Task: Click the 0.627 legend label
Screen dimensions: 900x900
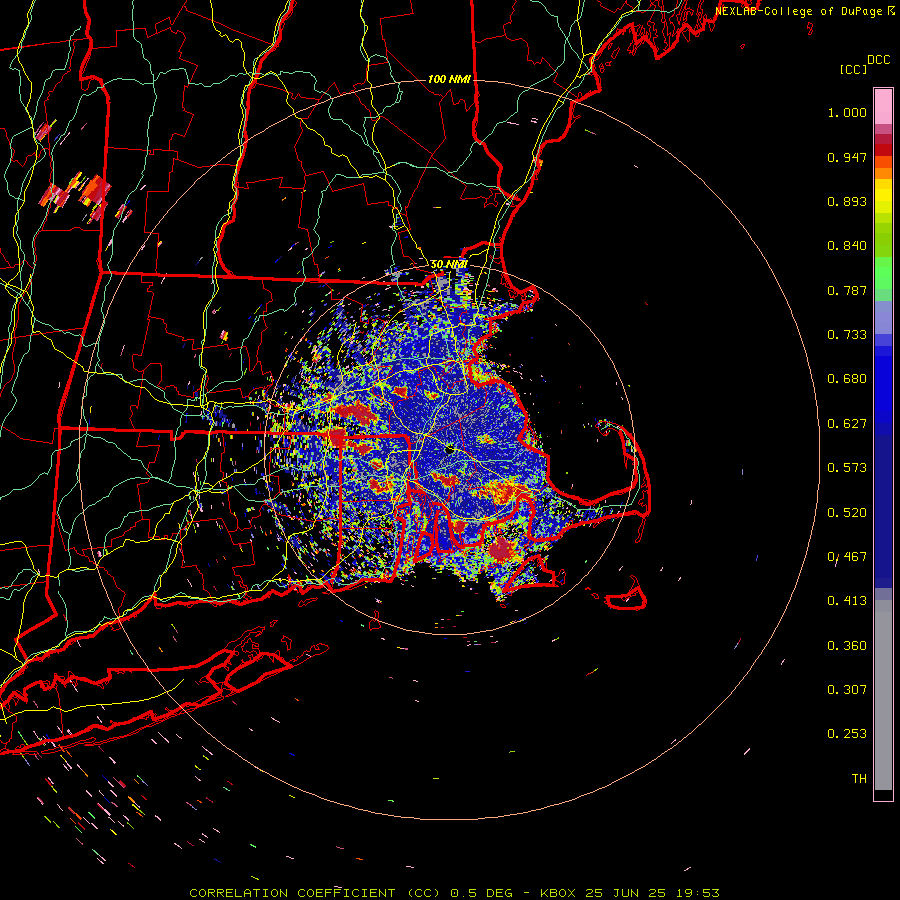Action: point(847,424)
